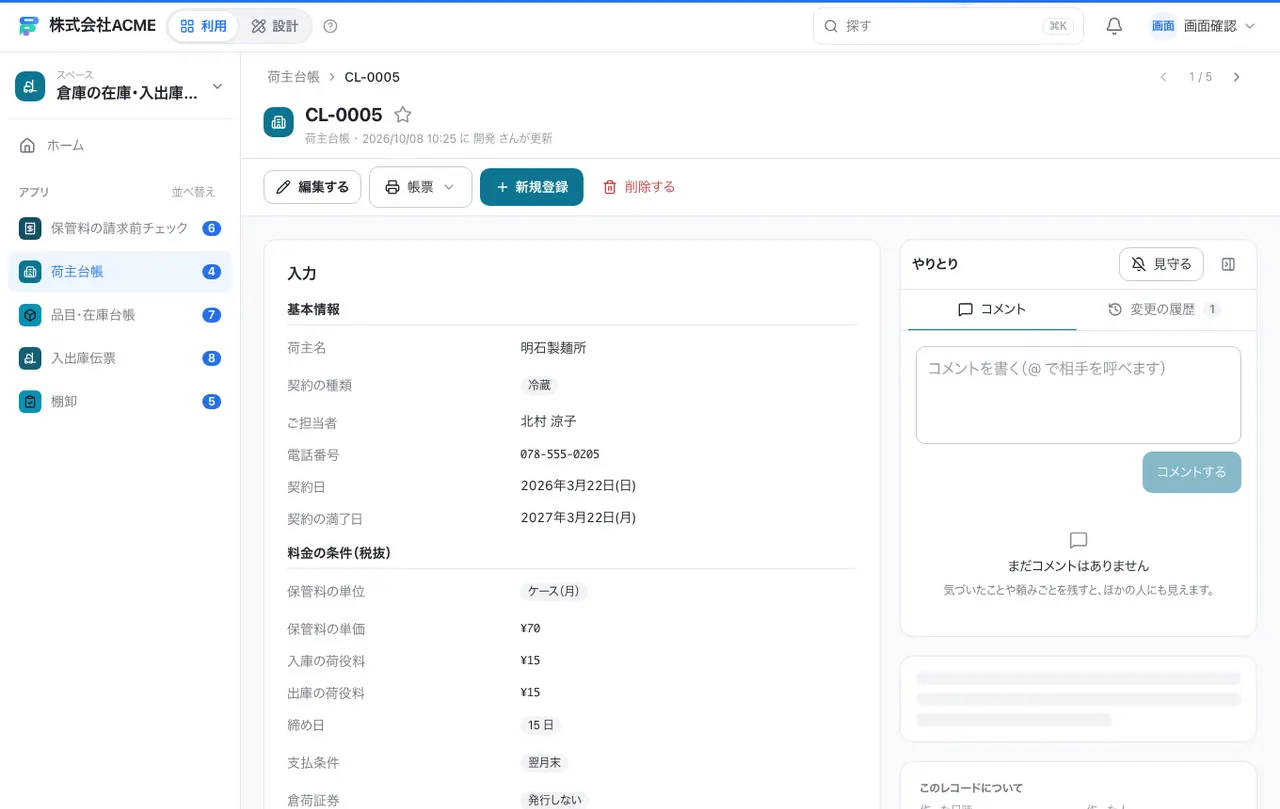The height and width of the screenshot is (809, 1280).
Task: Click the 荷主台帳 breadcrumb link
Action: tap(294, 77)
